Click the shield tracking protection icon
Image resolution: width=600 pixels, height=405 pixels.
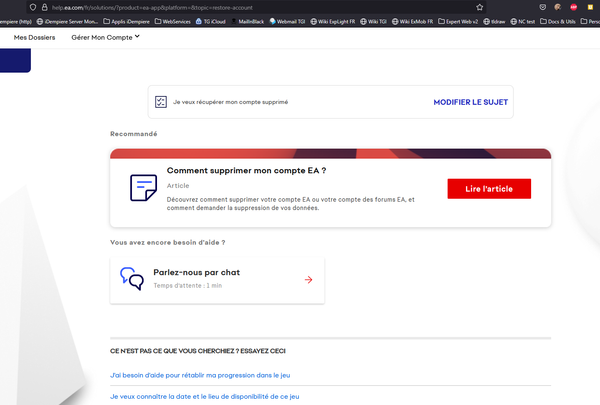[x=33, y=7]
